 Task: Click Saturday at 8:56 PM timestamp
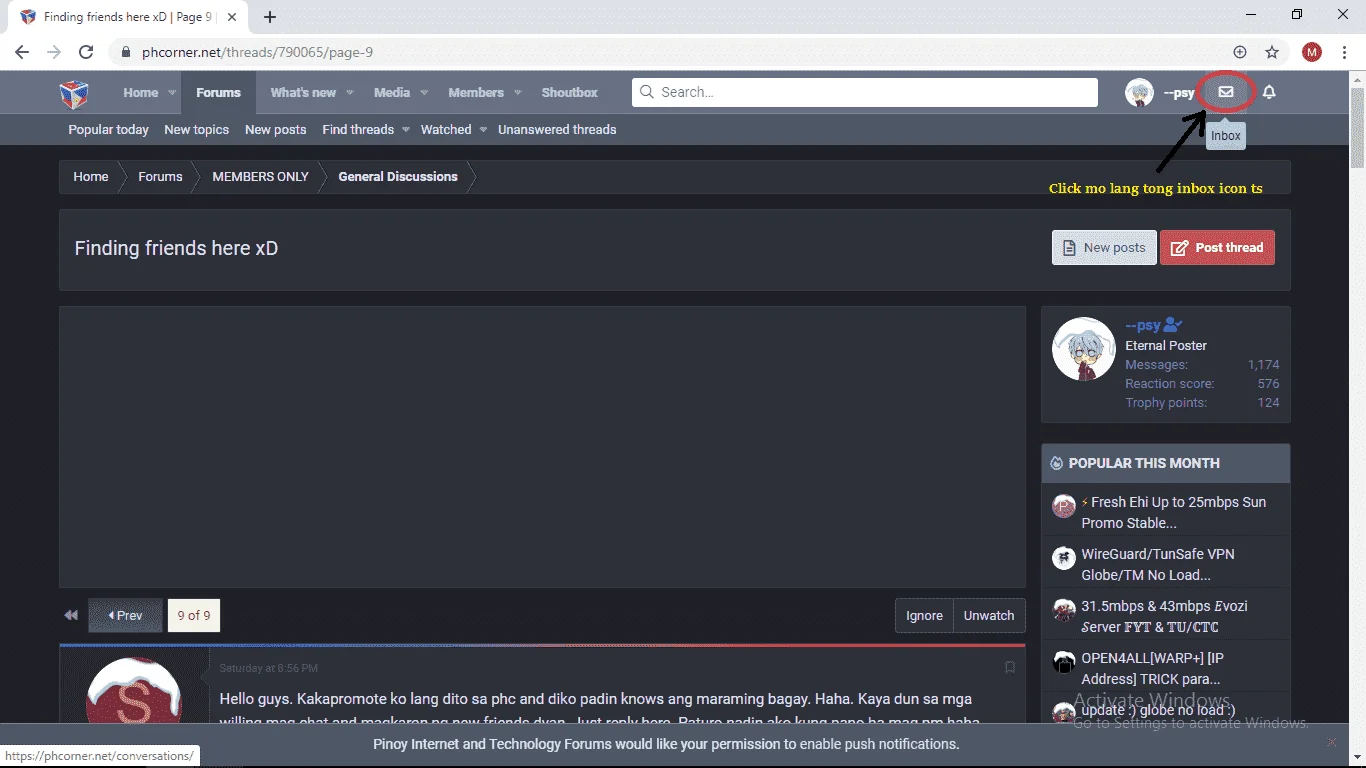[x=269, y=668]
